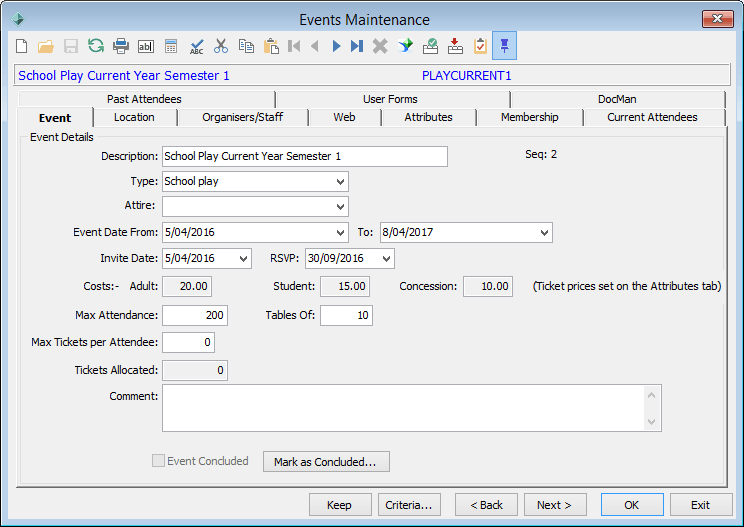Image resolution: width=744 pixels, height=527 pixels.
Task: Click the Description text field
Action: pos(305,157)
